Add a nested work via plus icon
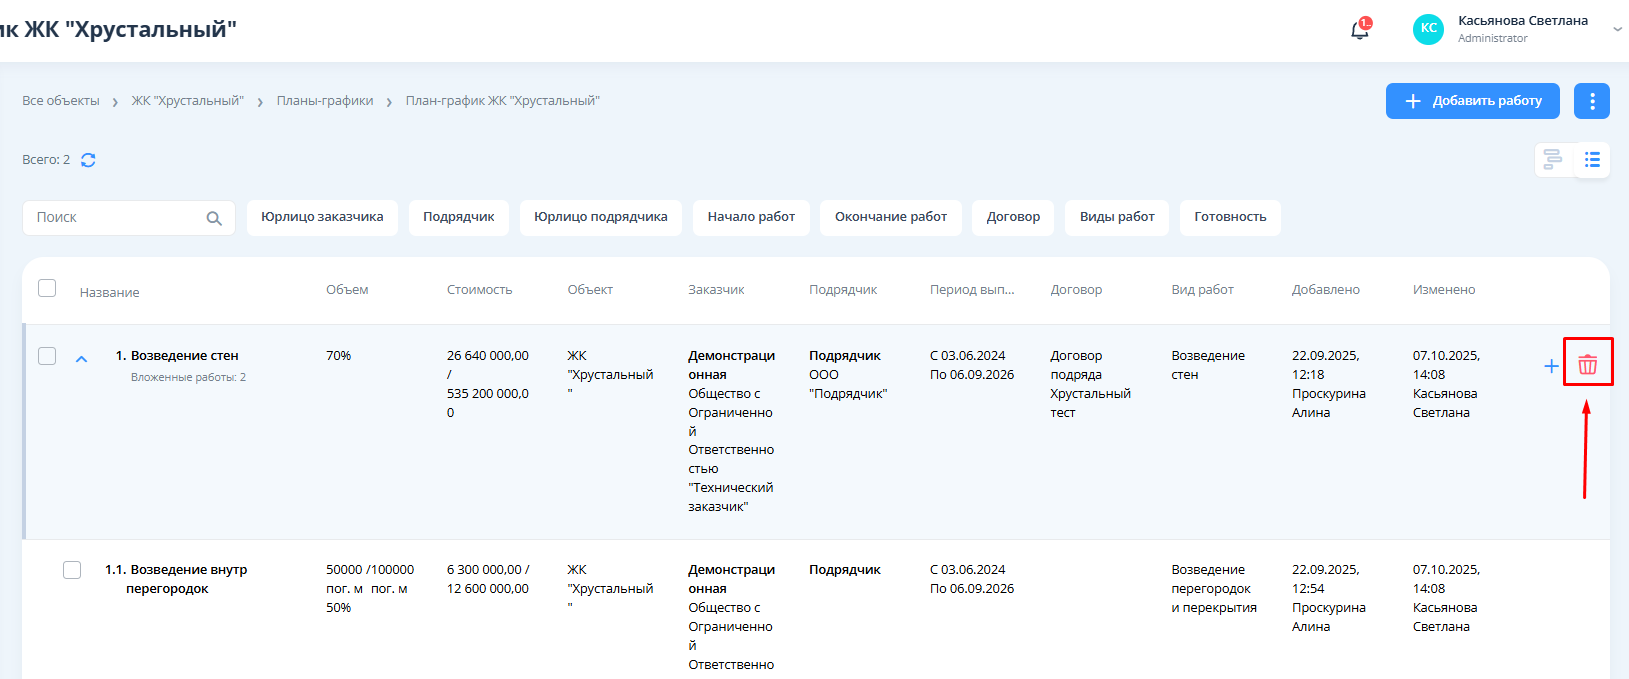 pyautogui.click(x=1551, y=366)
